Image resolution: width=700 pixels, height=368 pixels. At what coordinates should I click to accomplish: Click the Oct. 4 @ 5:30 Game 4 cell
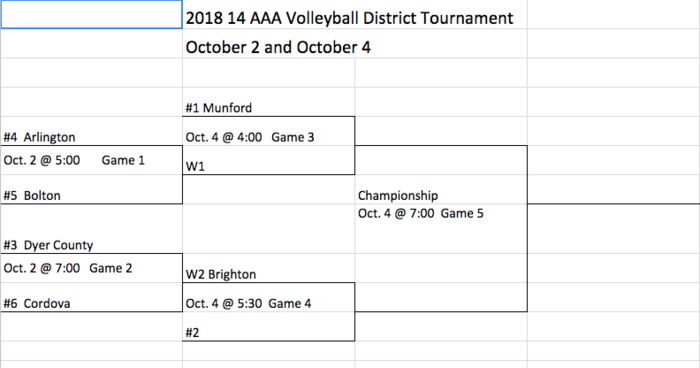click(x=268, y=297)
